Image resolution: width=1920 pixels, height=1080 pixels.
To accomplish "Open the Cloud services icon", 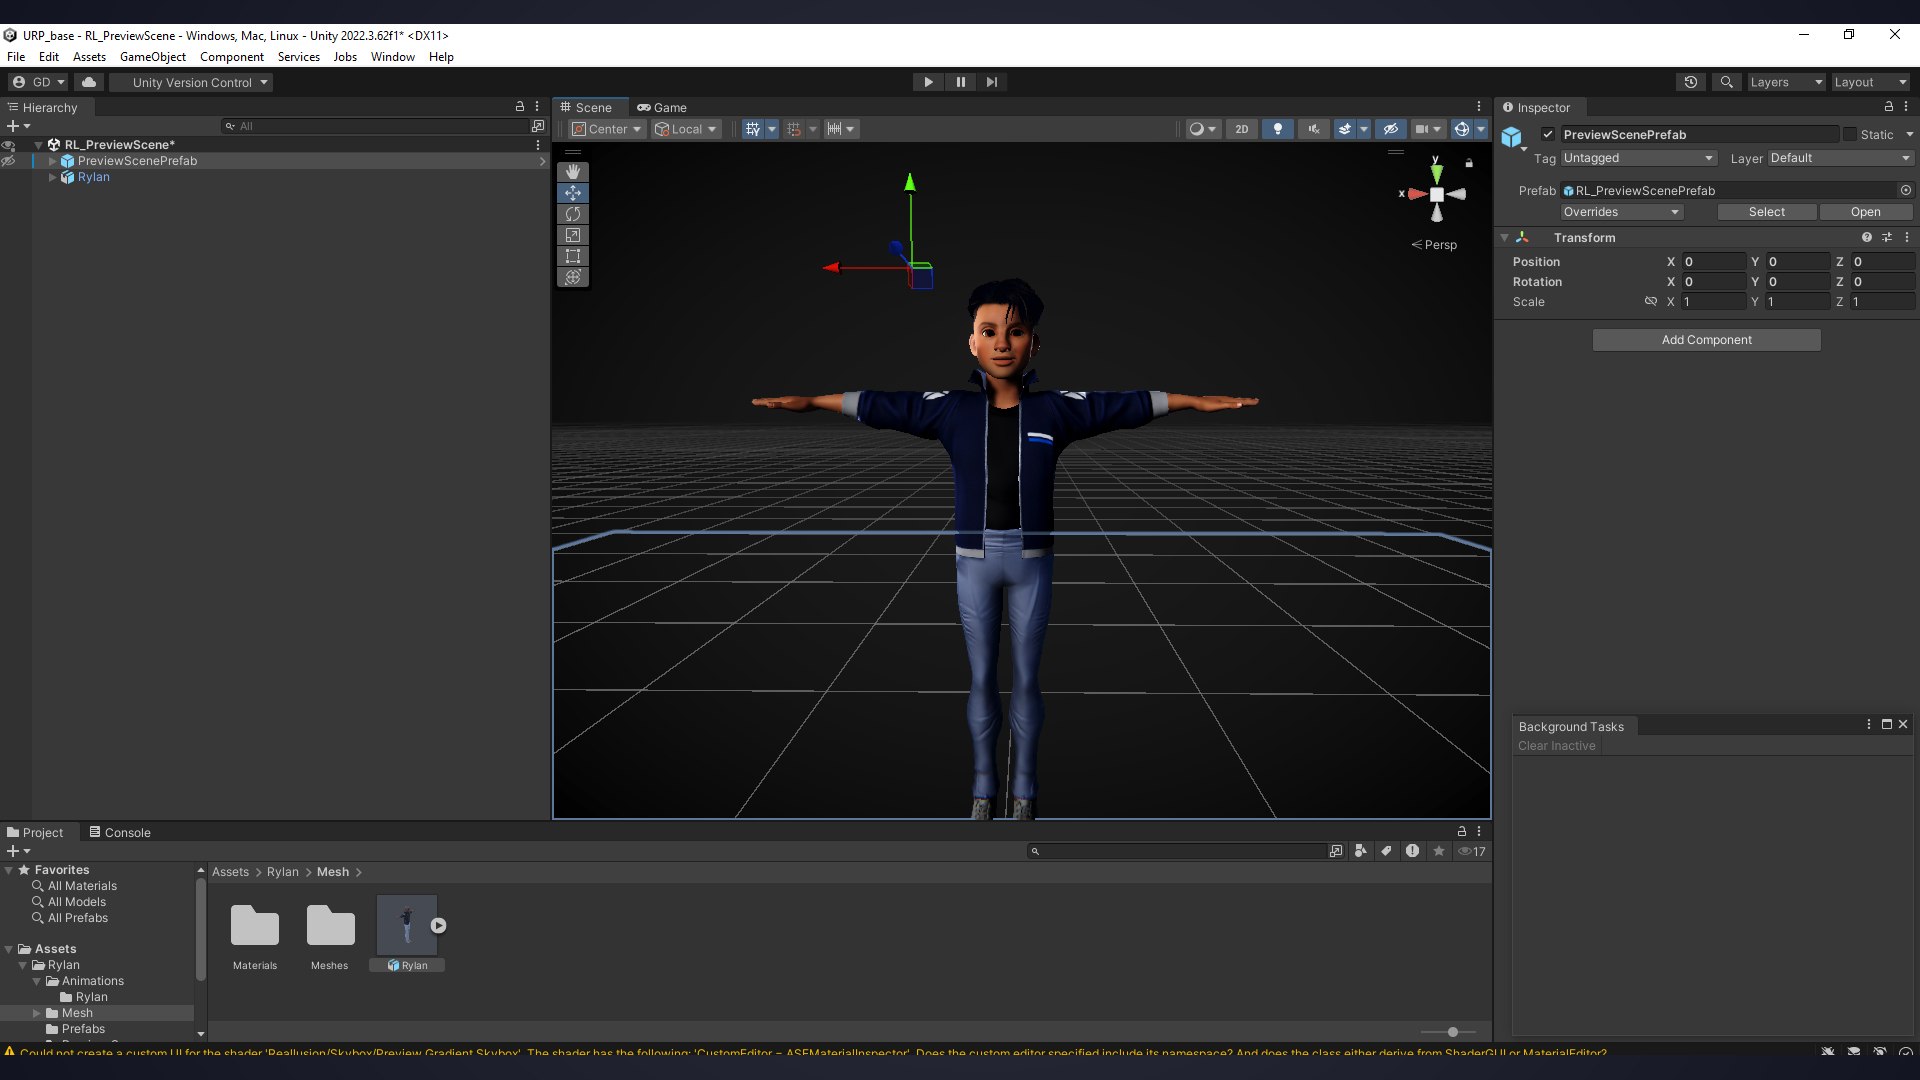I will point(89,82).
